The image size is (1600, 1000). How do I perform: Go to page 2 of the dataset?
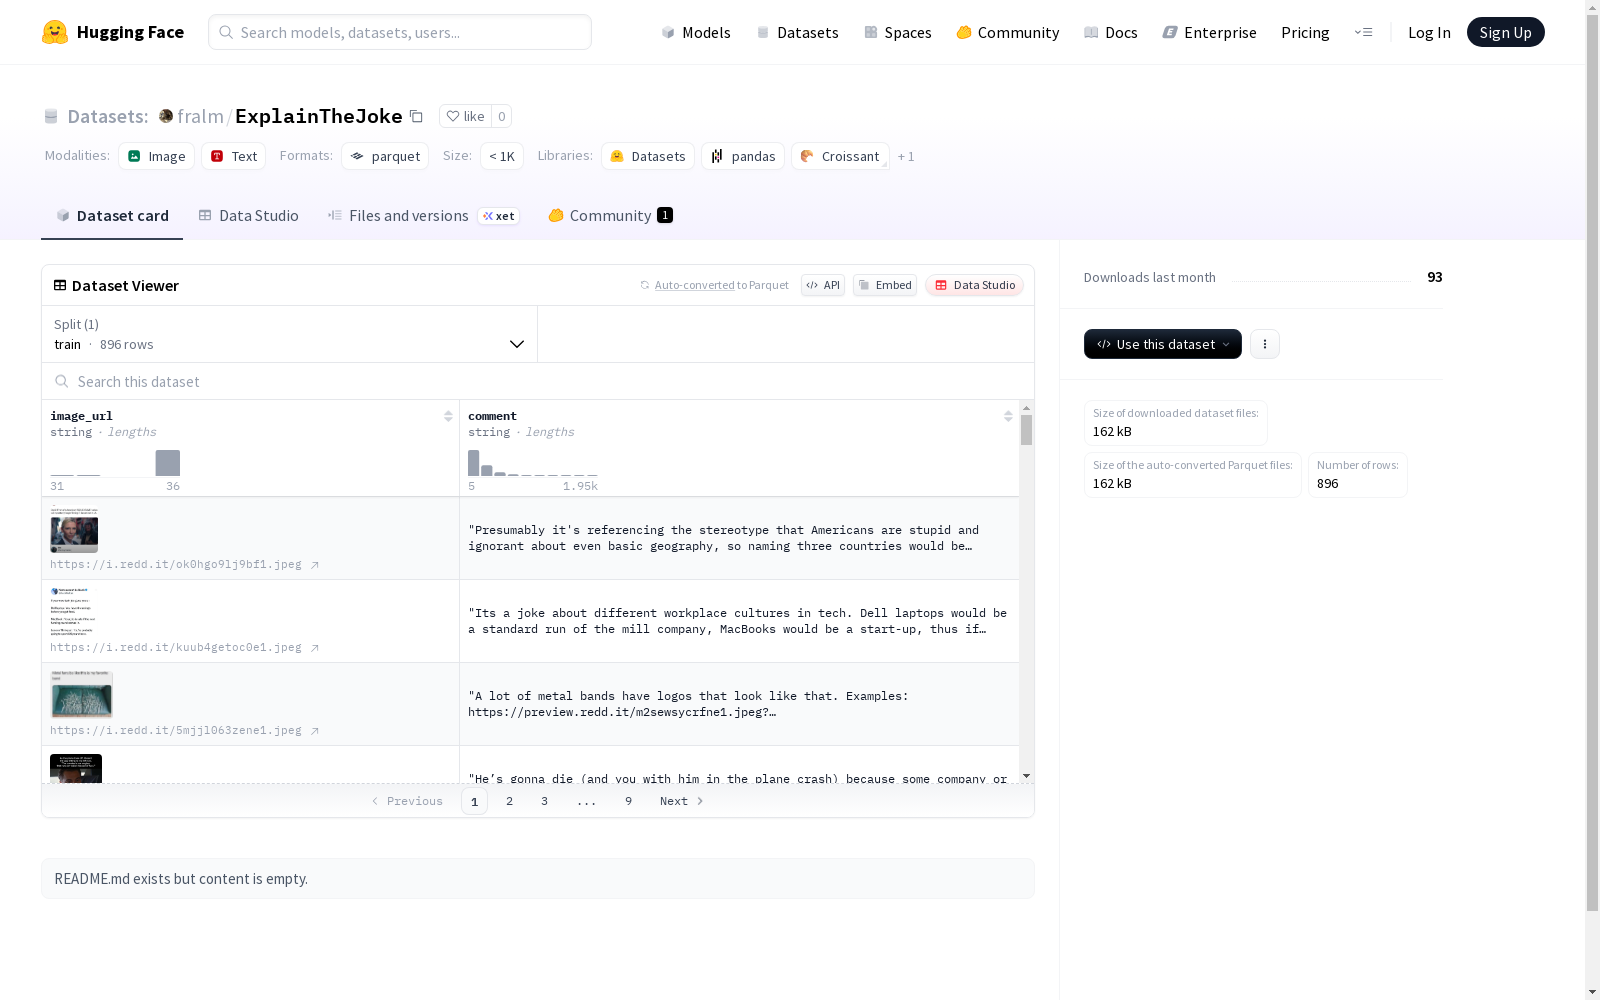pos(509,801)
